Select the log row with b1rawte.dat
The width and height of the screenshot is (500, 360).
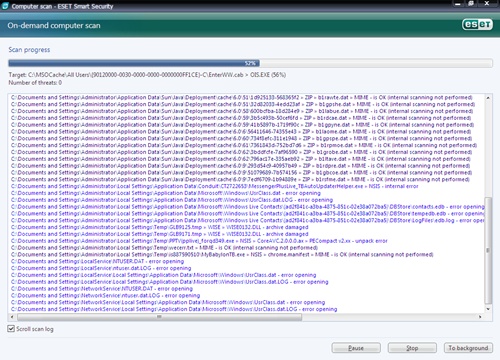coord(241,97)
